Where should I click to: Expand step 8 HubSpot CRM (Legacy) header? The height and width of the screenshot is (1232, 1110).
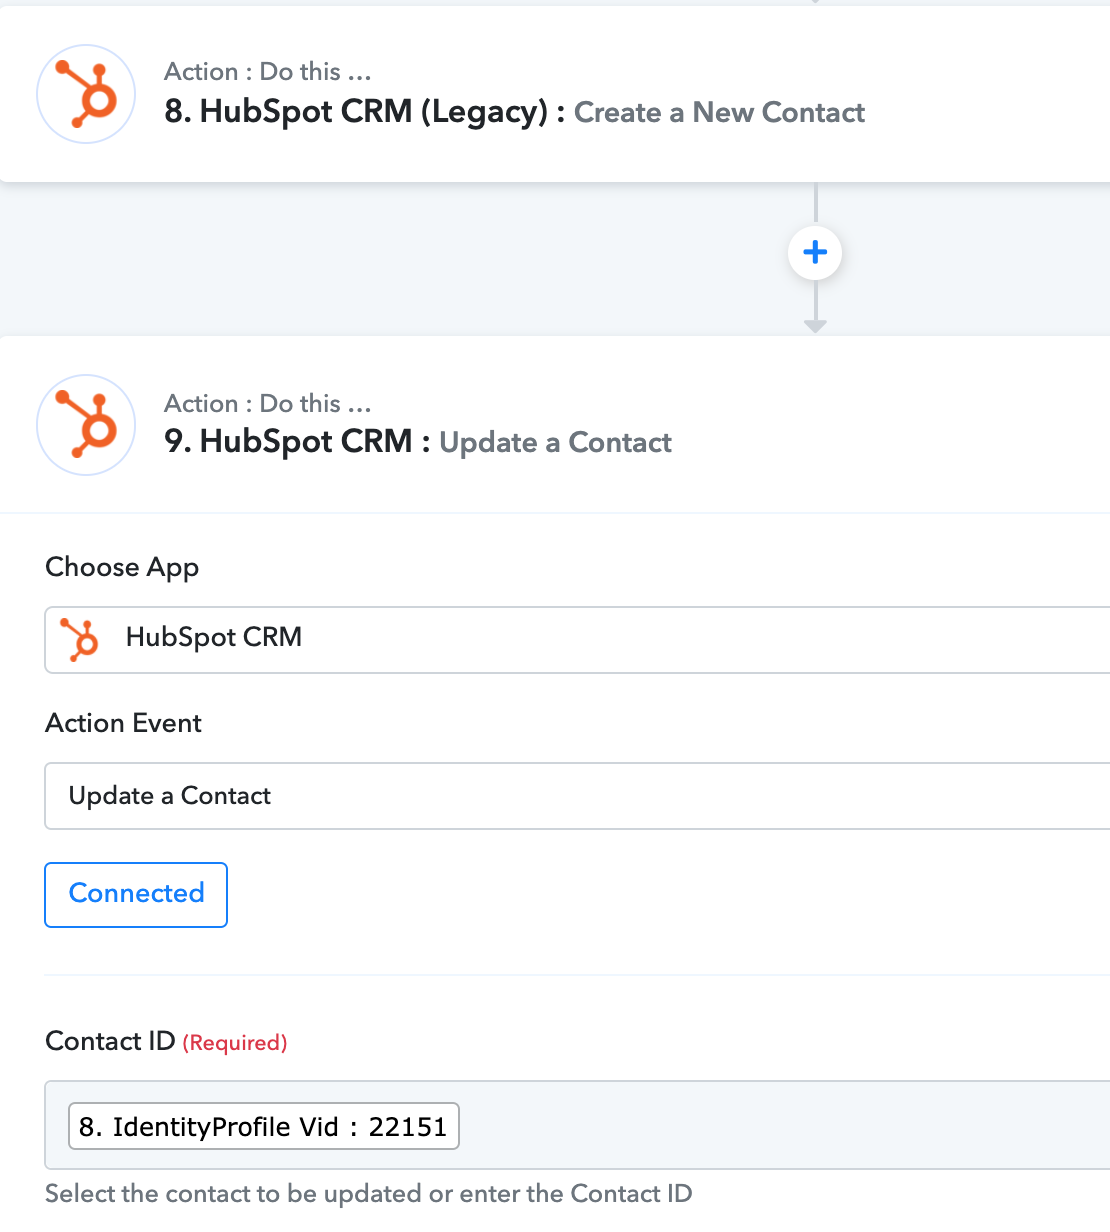[555, 94]
